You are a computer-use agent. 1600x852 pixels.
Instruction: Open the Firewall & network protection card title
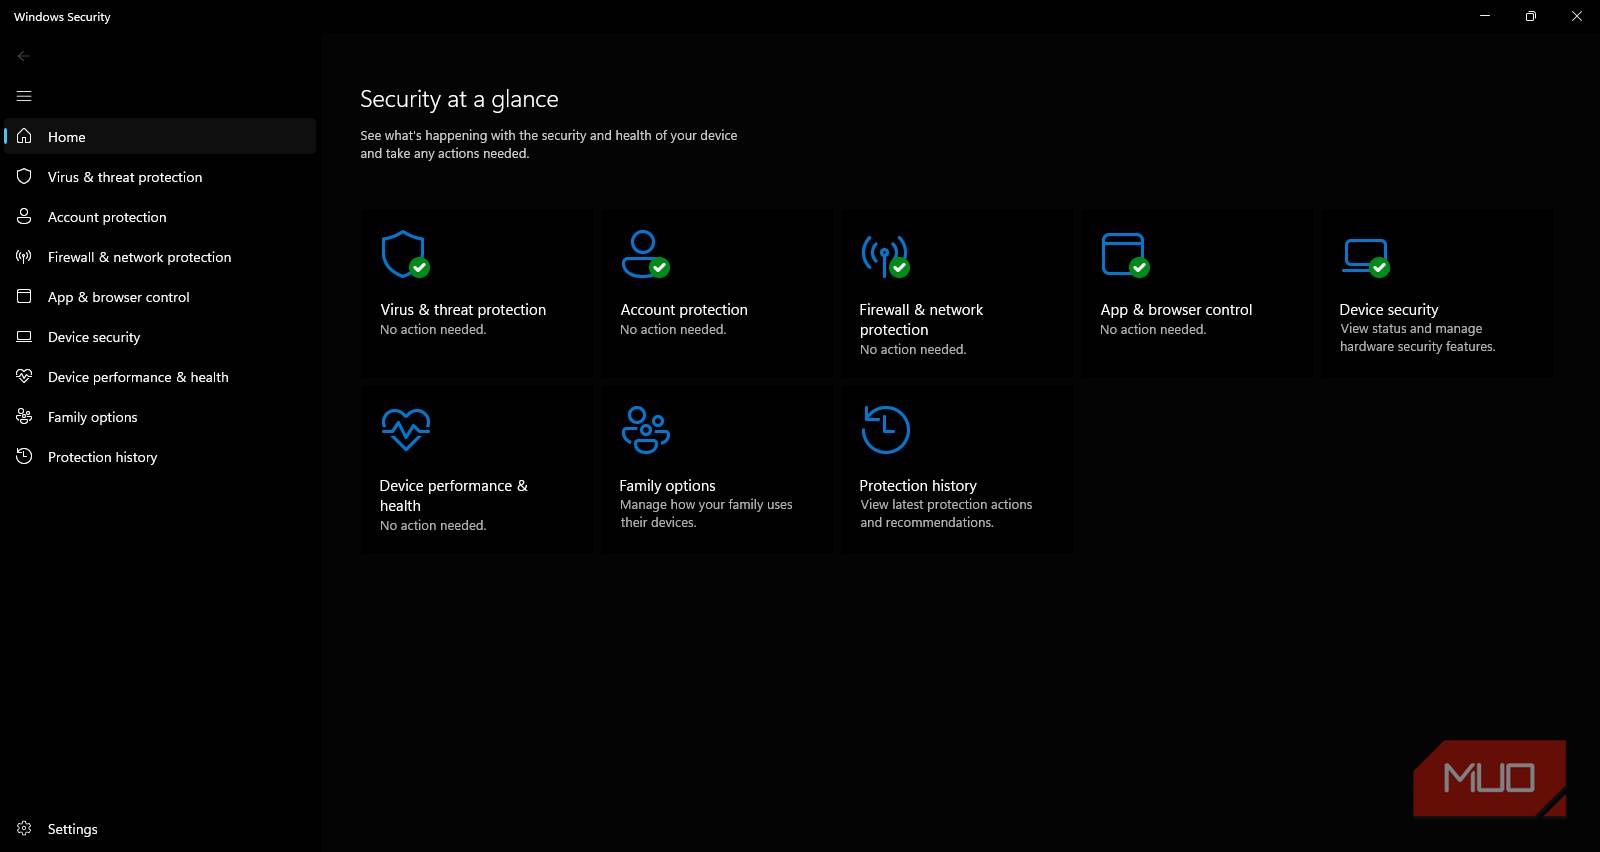921,320
